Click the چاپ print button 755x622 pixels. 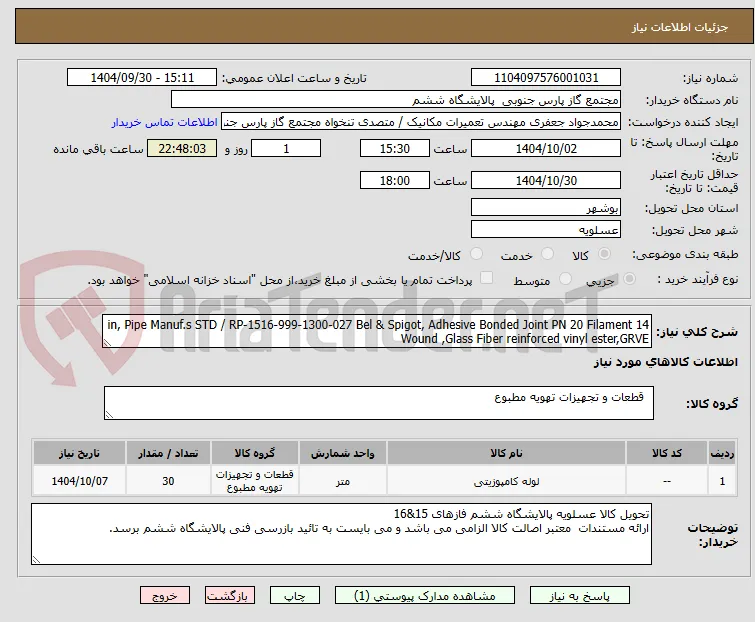pyautogui.click(x=295, y=596)
